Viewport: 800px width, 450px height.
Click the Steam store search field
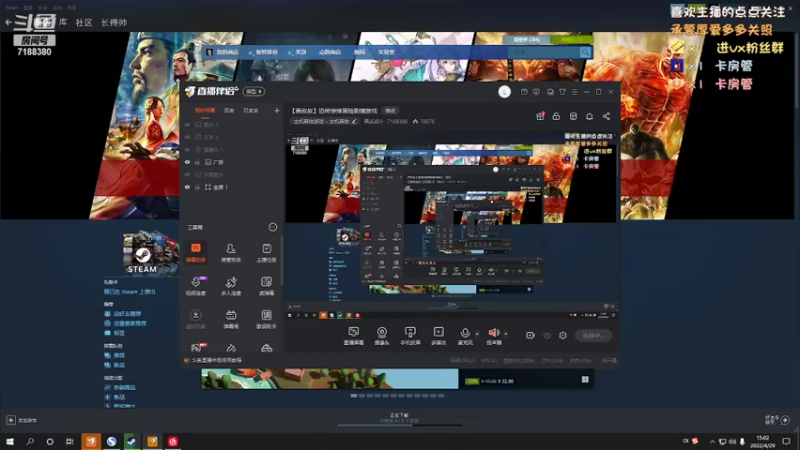pyautogui.click(x=543, y=52)
